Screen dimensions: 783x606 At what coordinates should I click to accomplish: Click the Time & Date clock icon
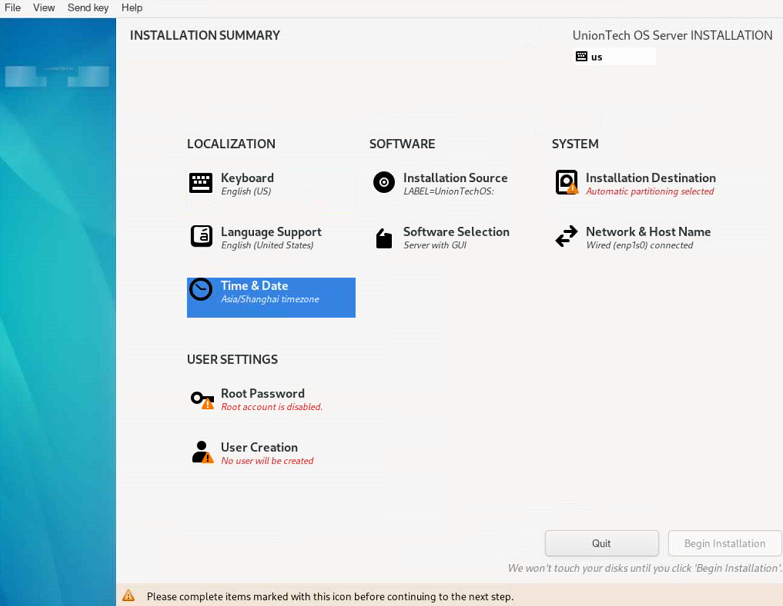201,290
